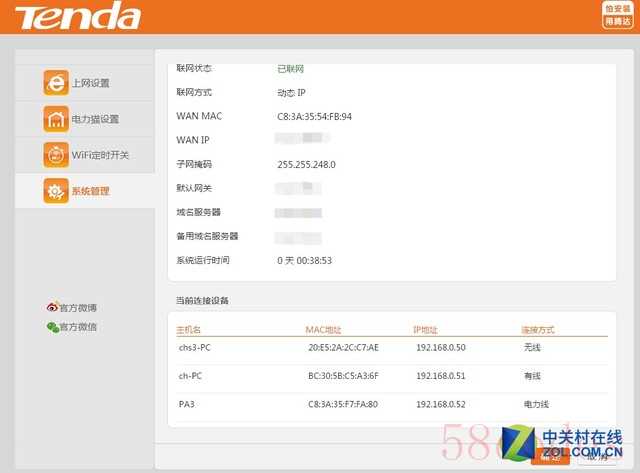Screen dimensions: 640x473
Task: Click the Tenda logo in header
Action: [78, 17]
